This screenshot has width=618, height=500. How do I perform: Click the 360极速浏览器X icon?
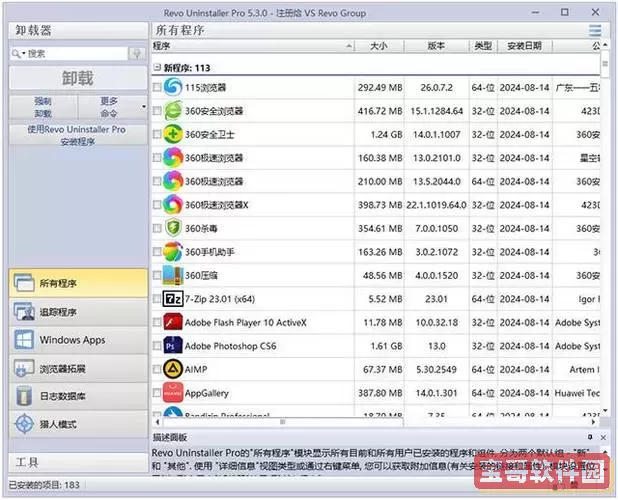(173, 205)
